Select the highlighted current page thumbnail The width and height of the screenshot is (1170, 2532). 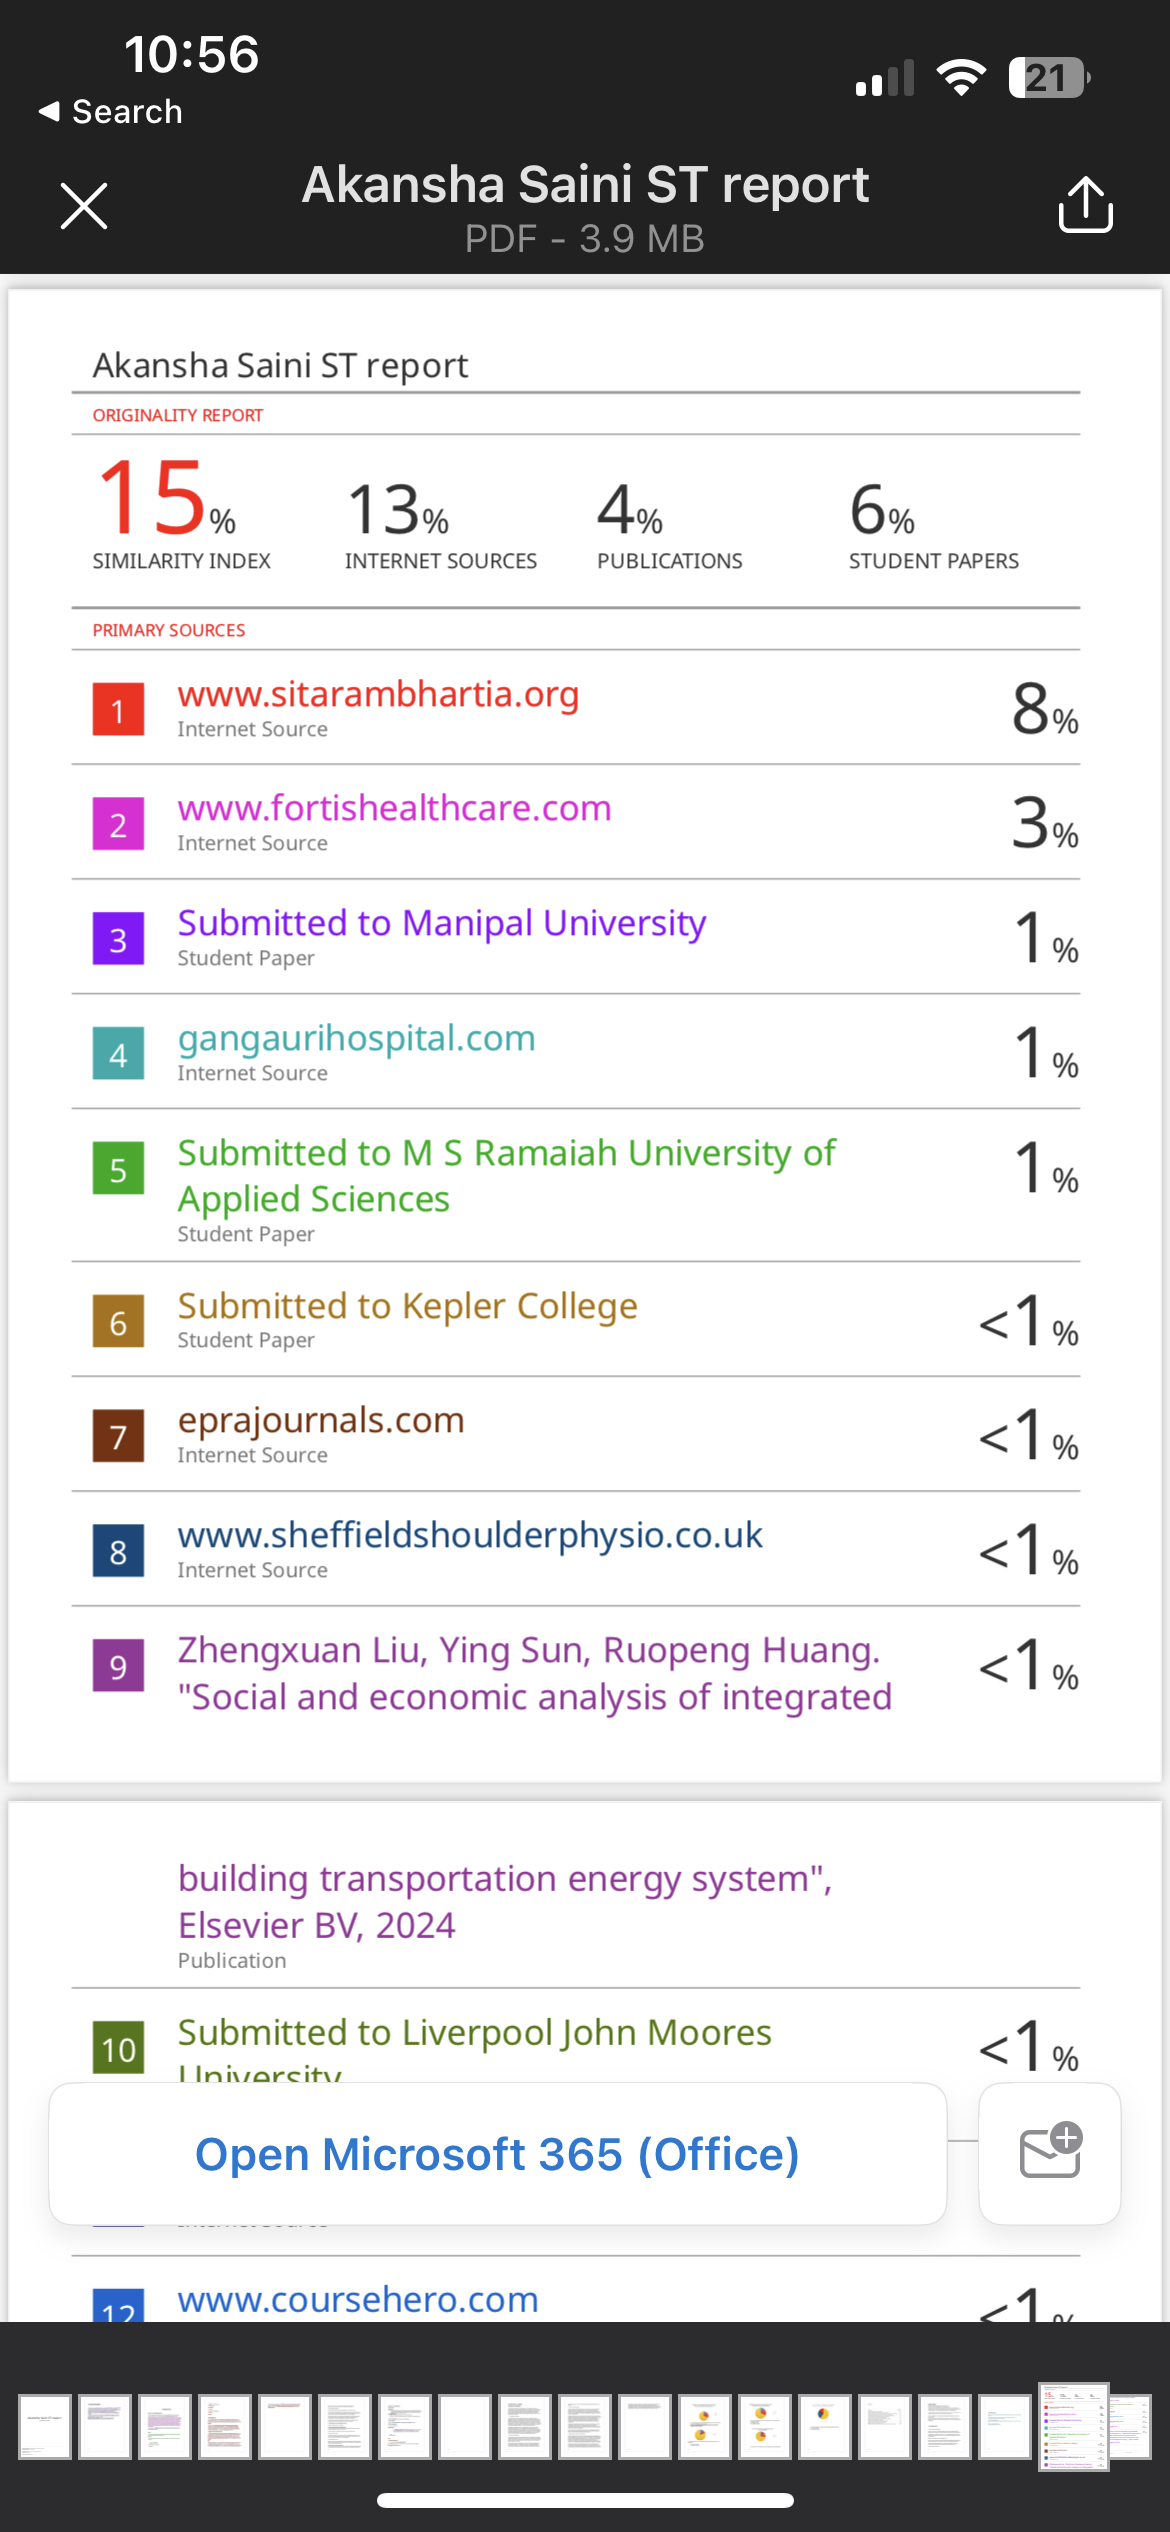click(x=1073, y=2427)
